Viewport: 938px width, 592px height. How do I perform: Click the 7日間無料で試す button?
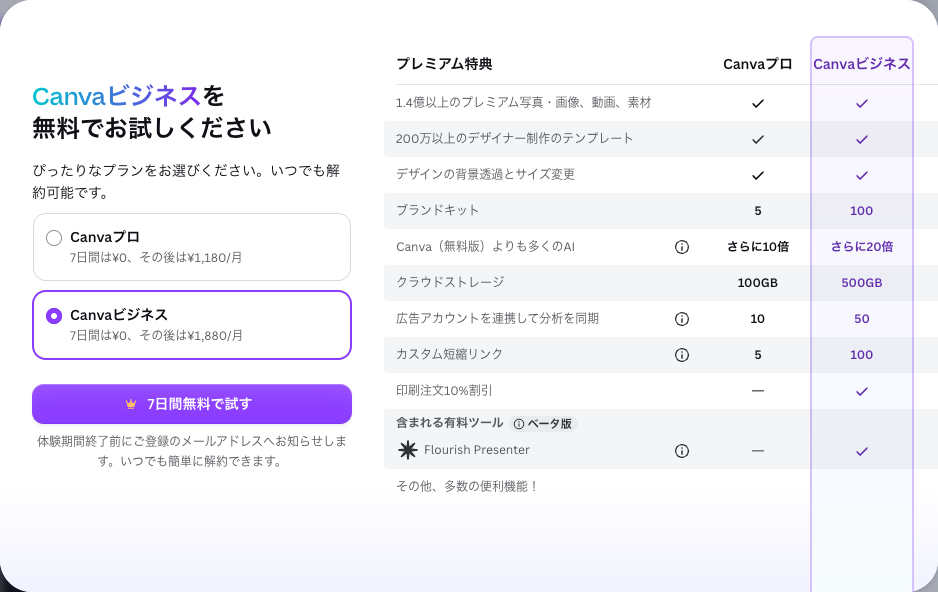[x=192, y=404]
